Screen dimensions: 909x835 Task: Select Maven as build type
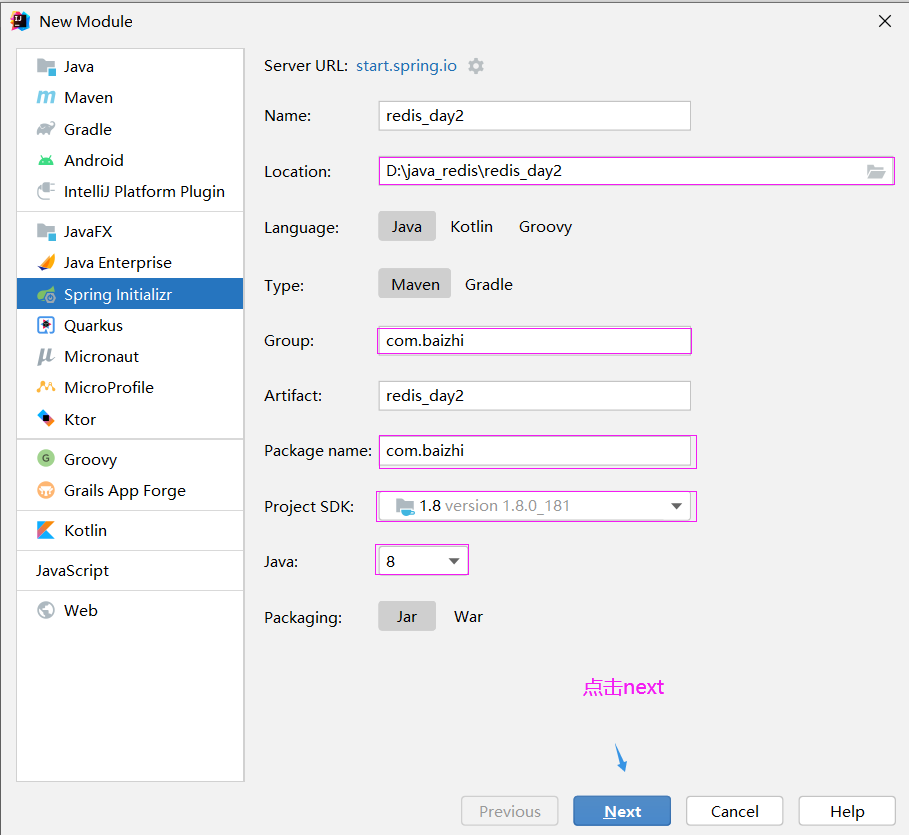coord(414,284)
